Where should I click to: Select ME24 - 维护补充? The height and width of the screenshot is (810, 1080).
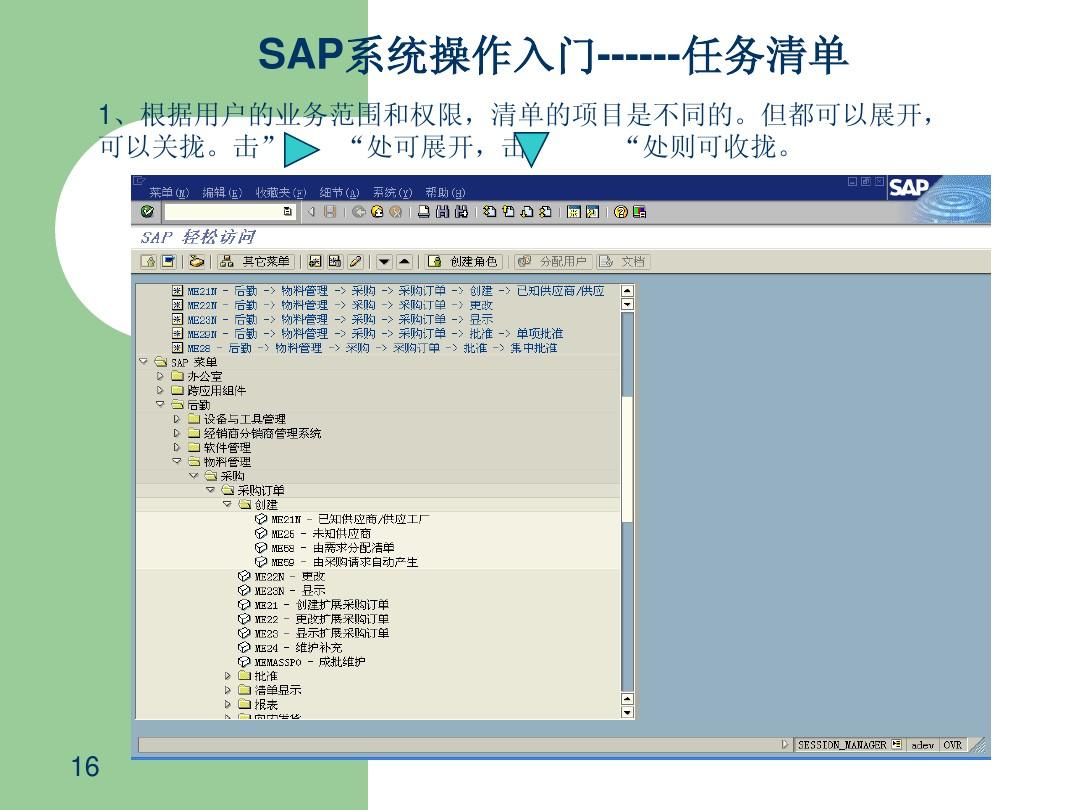click(x=290, y=647)
